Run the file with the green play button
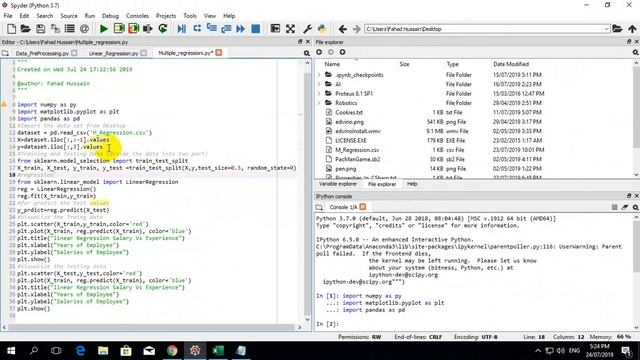 pos(104,29)
